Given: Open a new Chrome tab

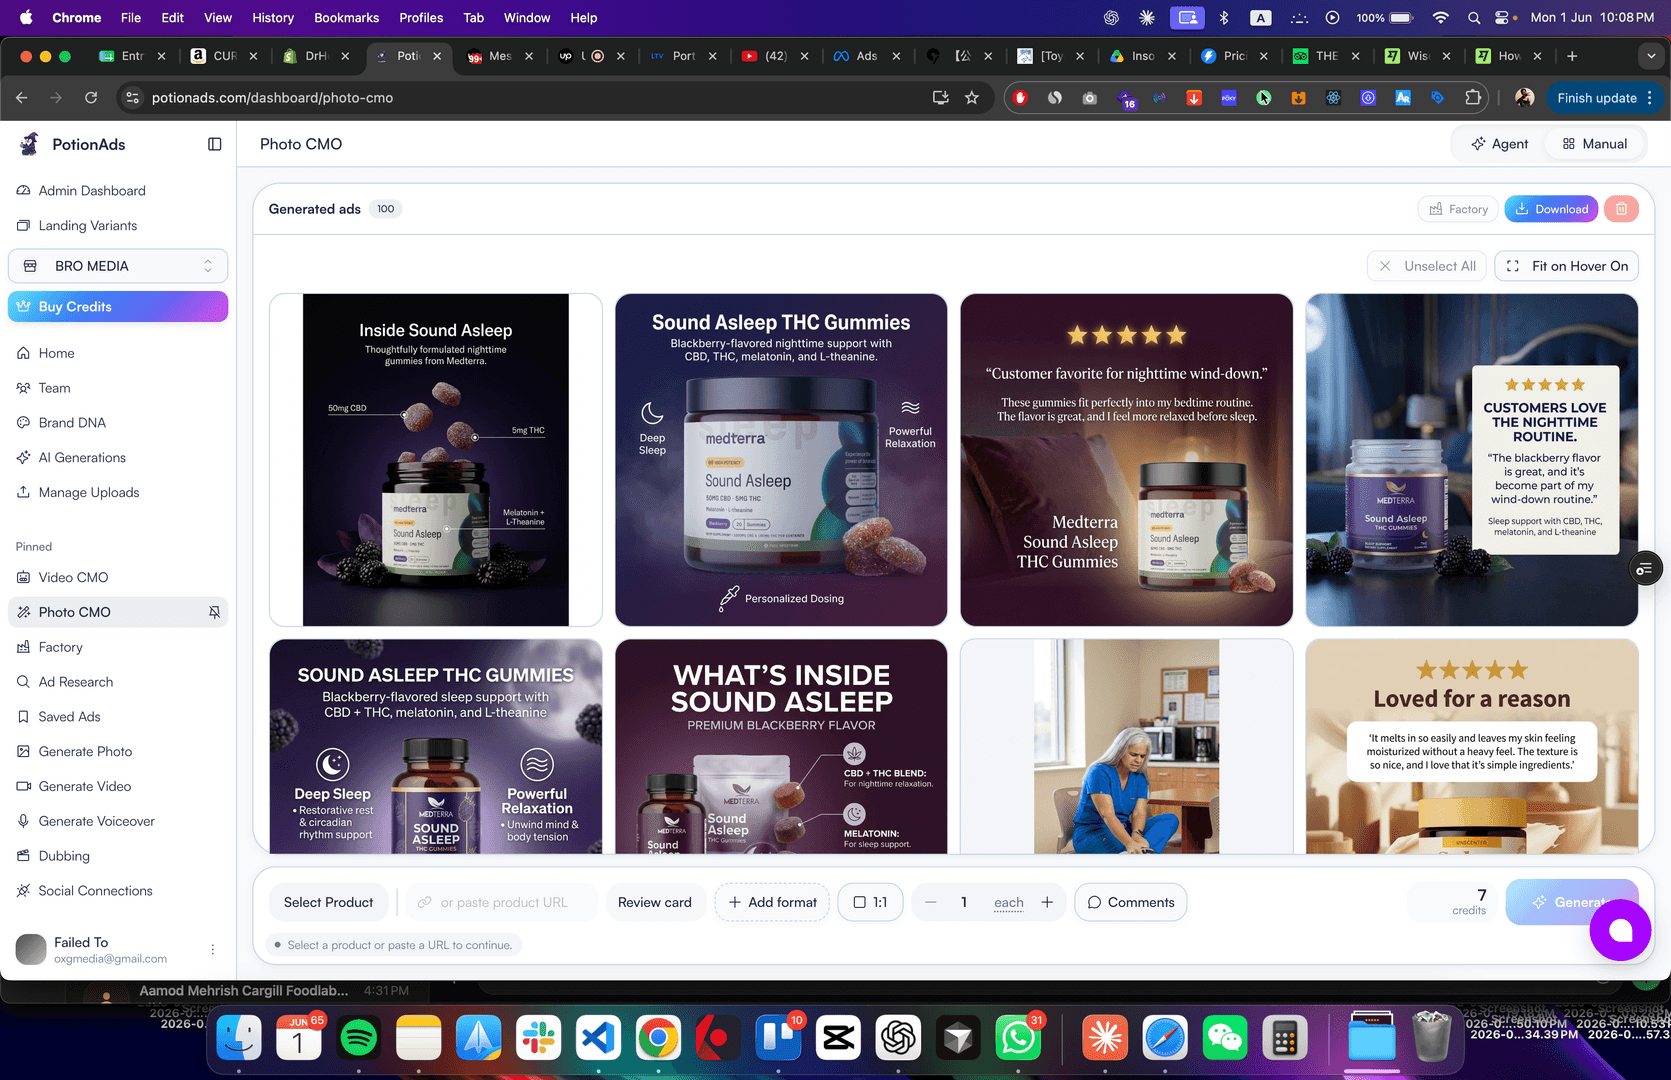Looking at the screenshot, I should tap(1572, 56).
